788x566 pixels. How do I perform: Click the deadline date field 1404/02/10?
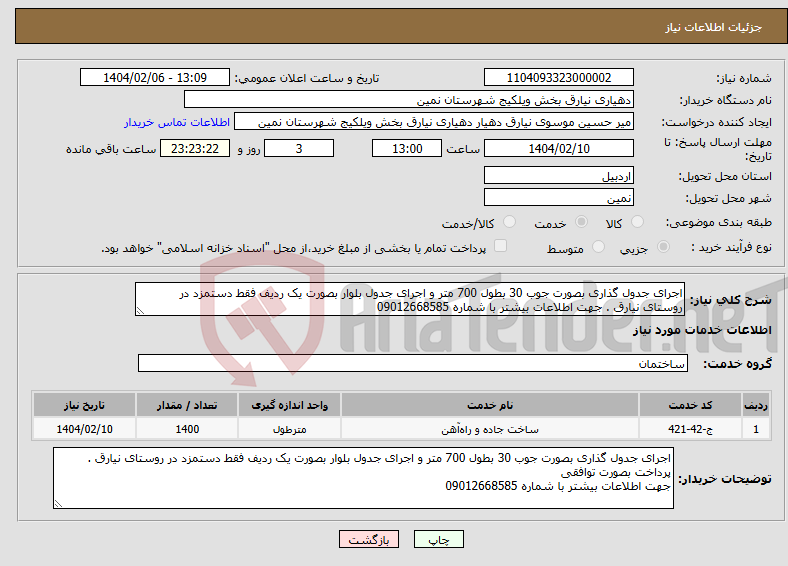tap(558, 148)
